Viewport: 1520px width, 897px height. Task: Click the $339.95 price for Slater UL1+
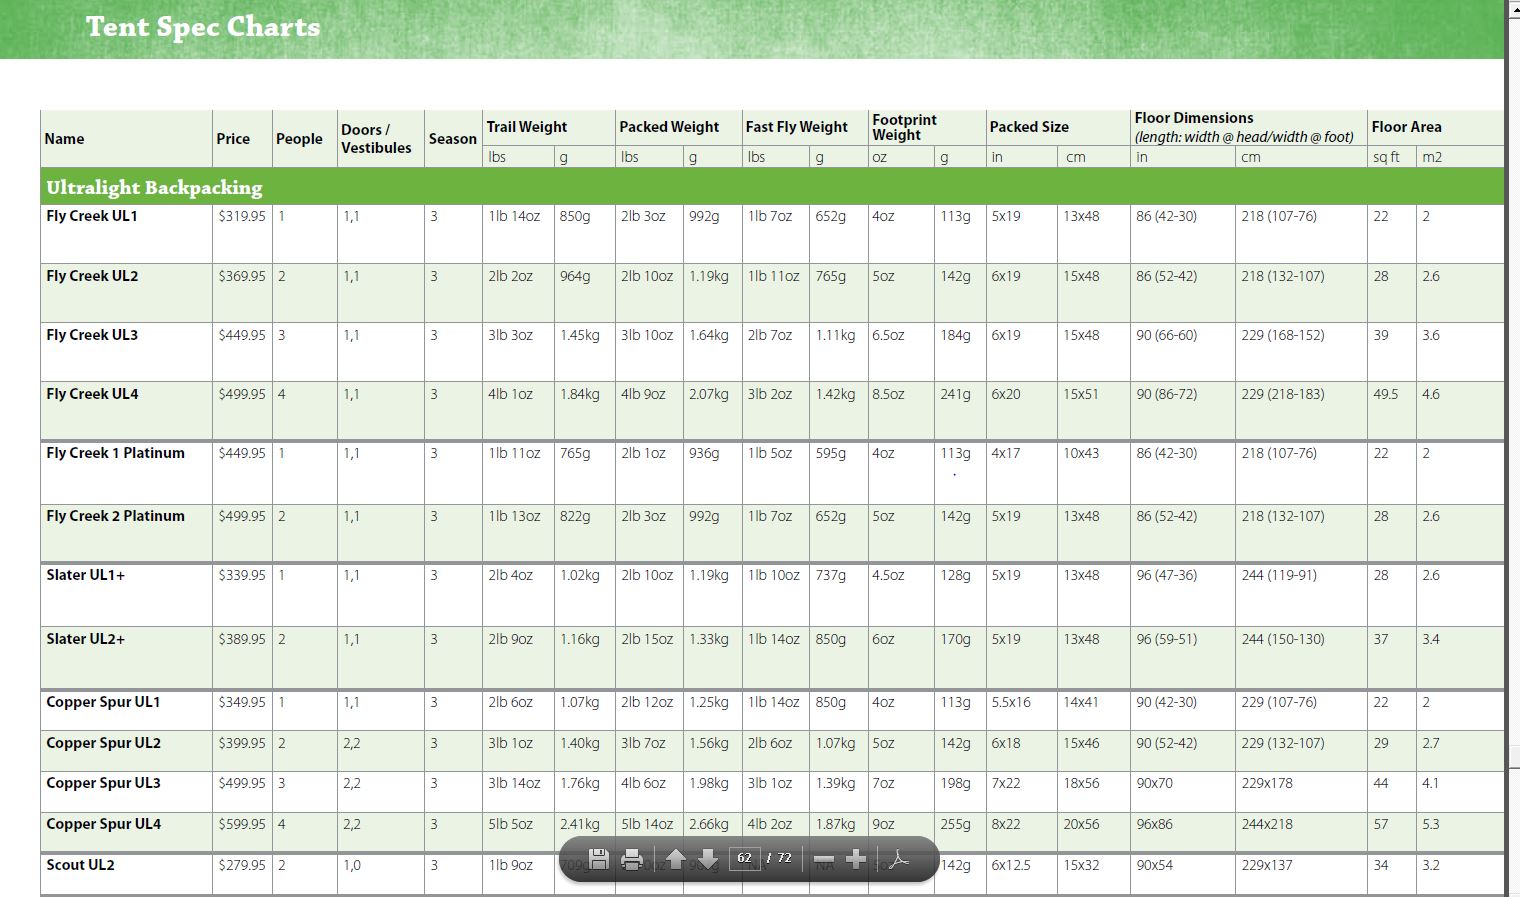tap(242, 575)
